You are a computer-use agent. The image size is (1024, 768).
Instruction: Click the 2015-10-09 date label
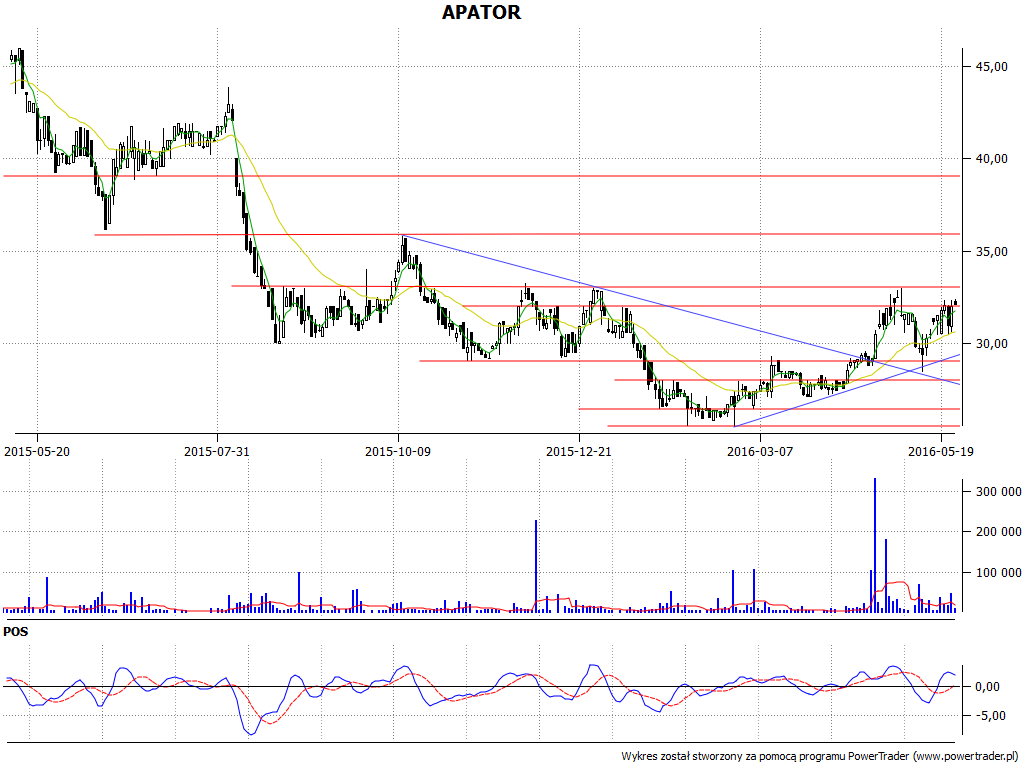(x=398, y=451)
